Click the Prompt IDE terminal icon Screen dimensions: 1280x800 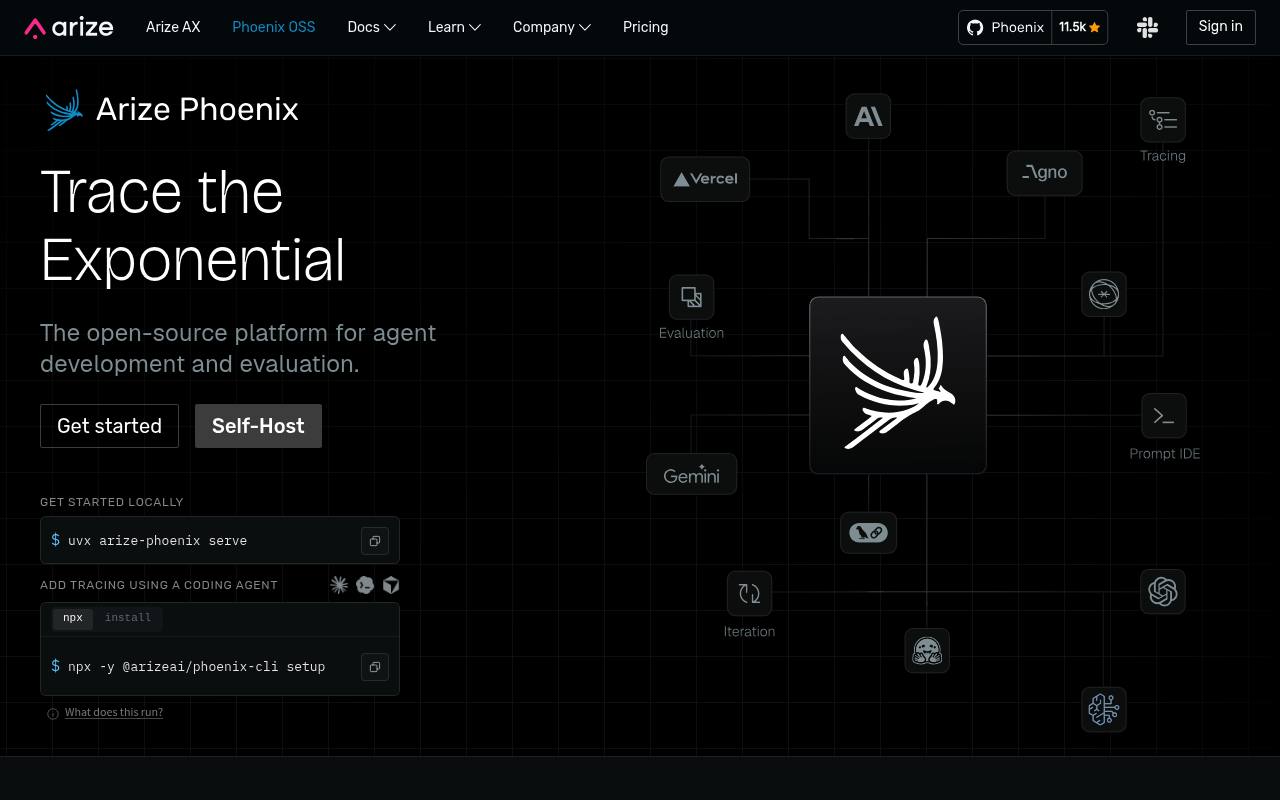[1164, 416]
